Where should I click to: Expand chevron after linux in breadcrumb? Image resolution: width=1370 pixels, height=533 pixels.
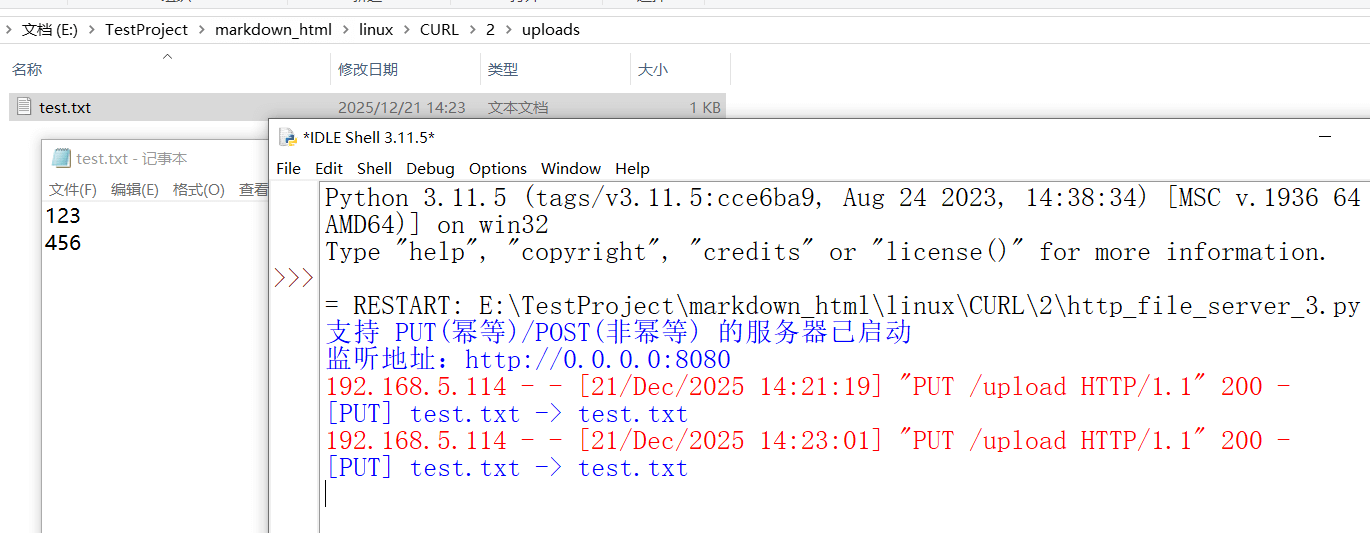pyautogui.click(x=407, y=29)
